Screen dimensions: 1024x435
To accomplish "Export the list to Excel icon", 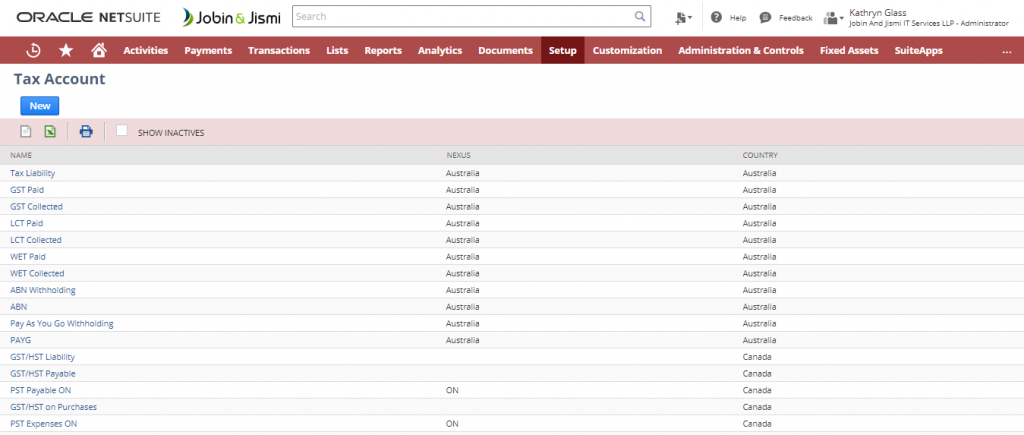I will pyautogui.click(x=49, y=131).
